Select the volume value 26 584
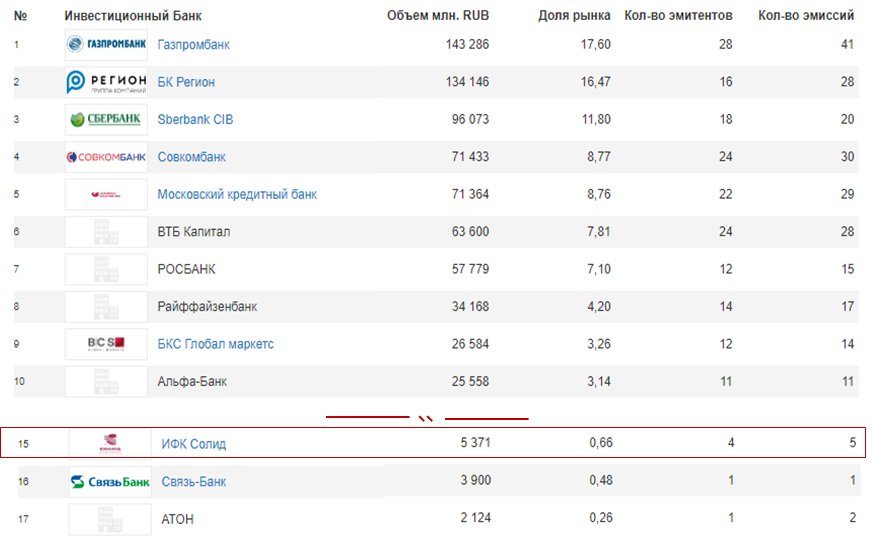This screenshot has width=873, height=541. (470, 344)
